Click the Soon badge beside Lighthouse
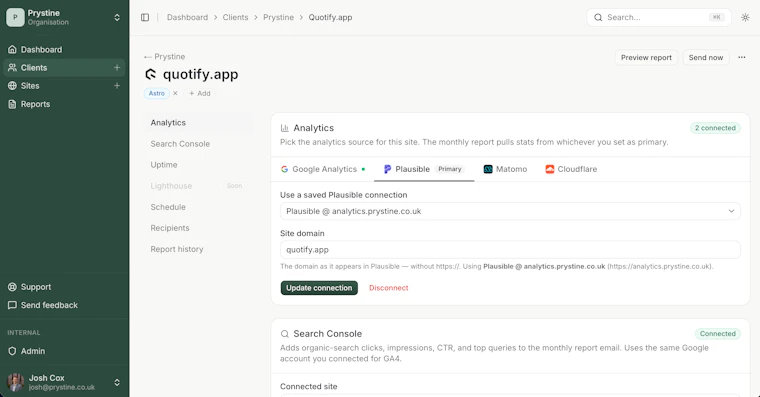This screenshot has height=397, width=760. [x=234, y=186]
